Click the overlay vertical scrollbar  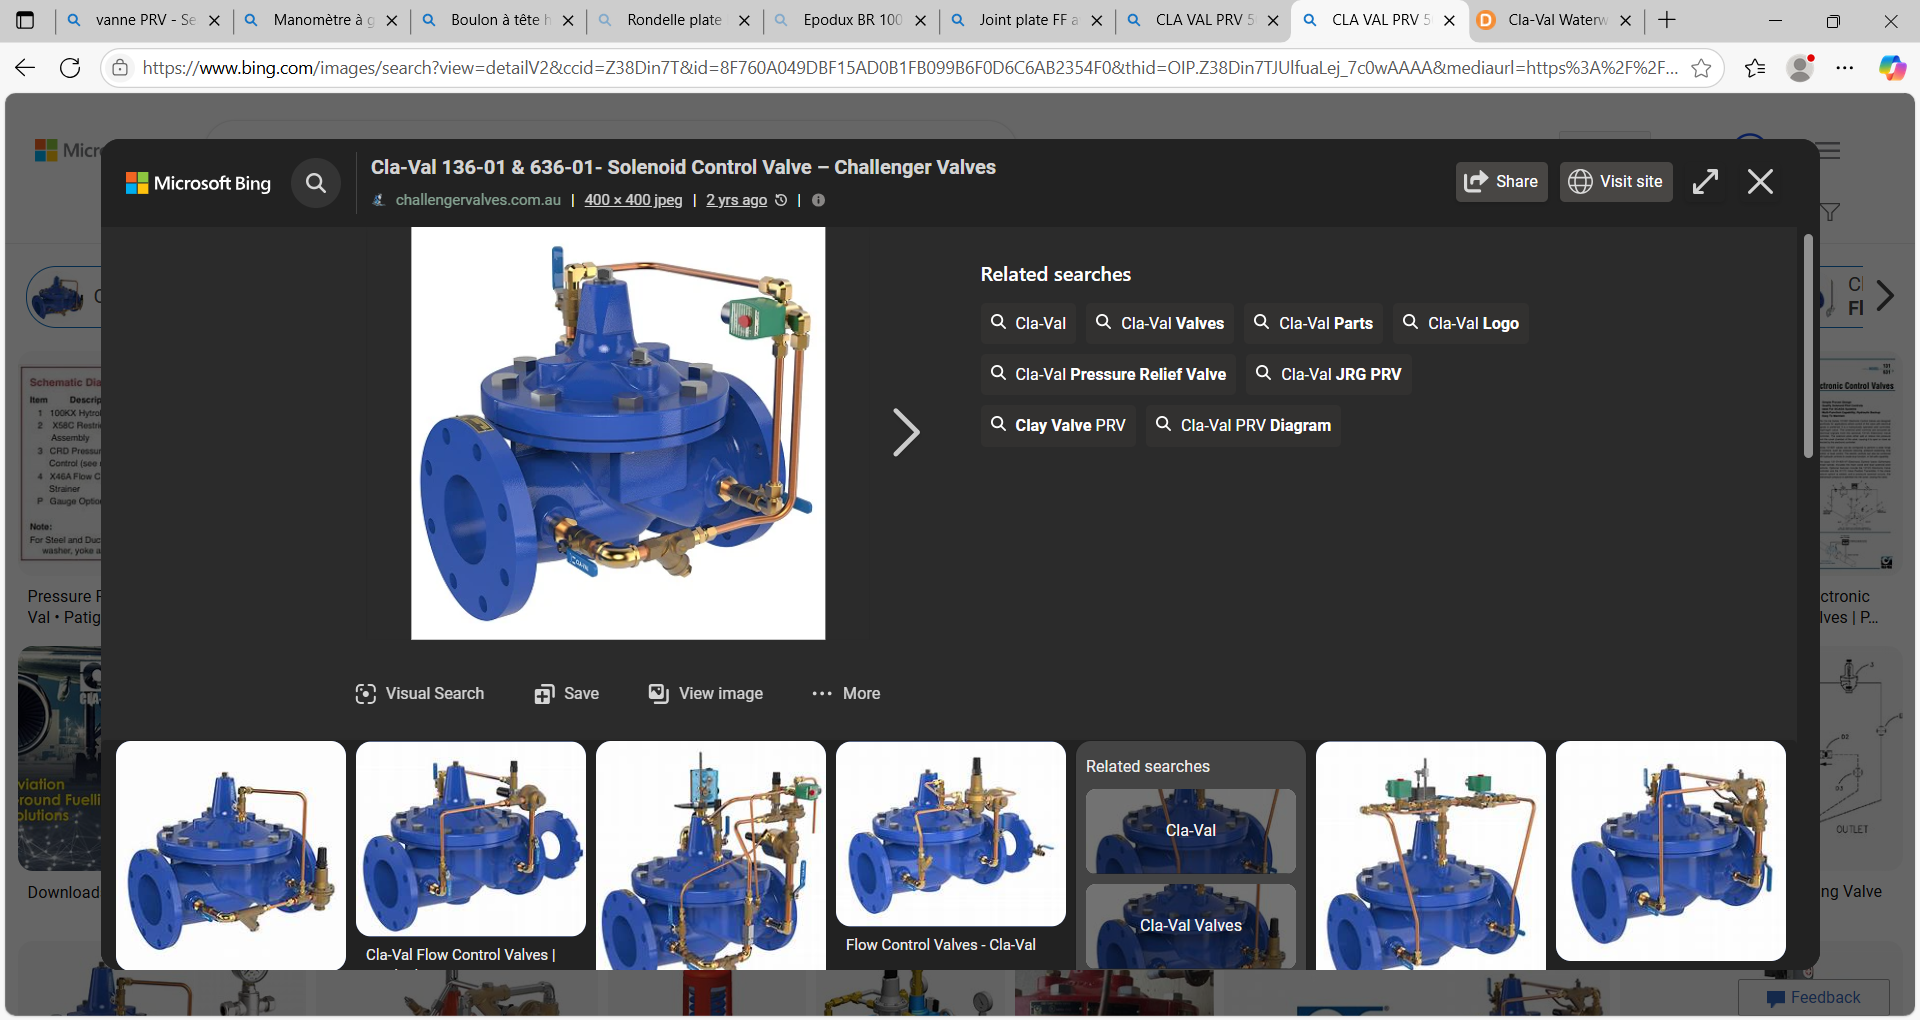point(1808,346)
